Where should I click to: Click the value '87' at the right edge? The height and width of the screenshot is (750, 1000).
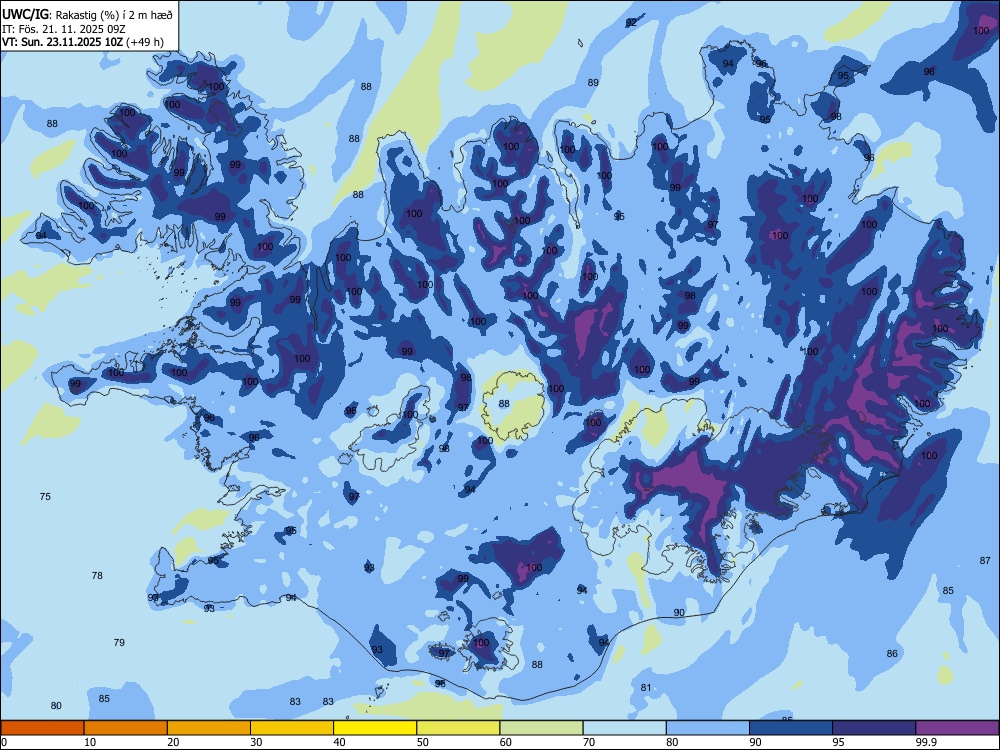coord(985,560)
